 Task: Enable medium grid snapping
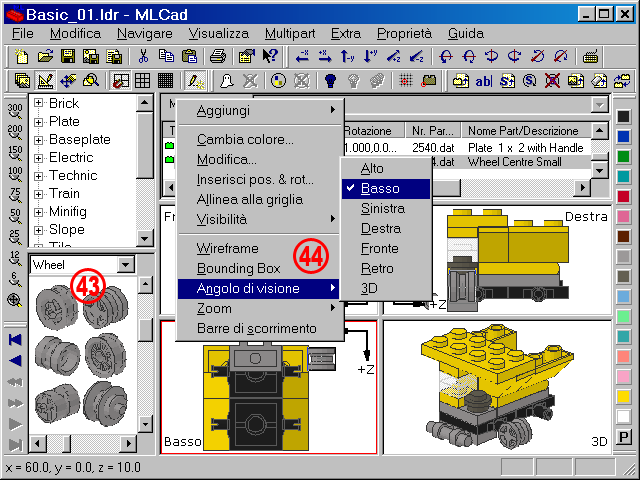[x=143, y=80]
